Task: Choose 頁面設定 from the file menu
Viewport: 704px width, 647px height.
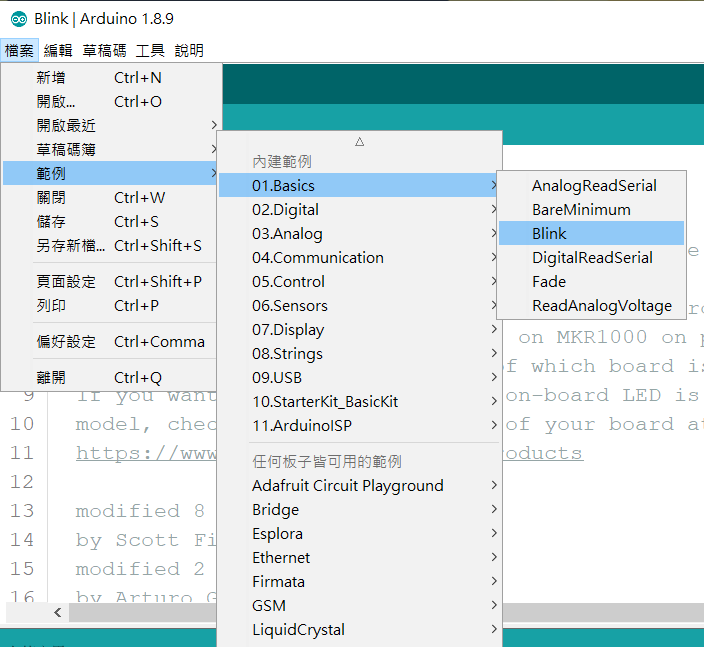Action: coord(110,282)
